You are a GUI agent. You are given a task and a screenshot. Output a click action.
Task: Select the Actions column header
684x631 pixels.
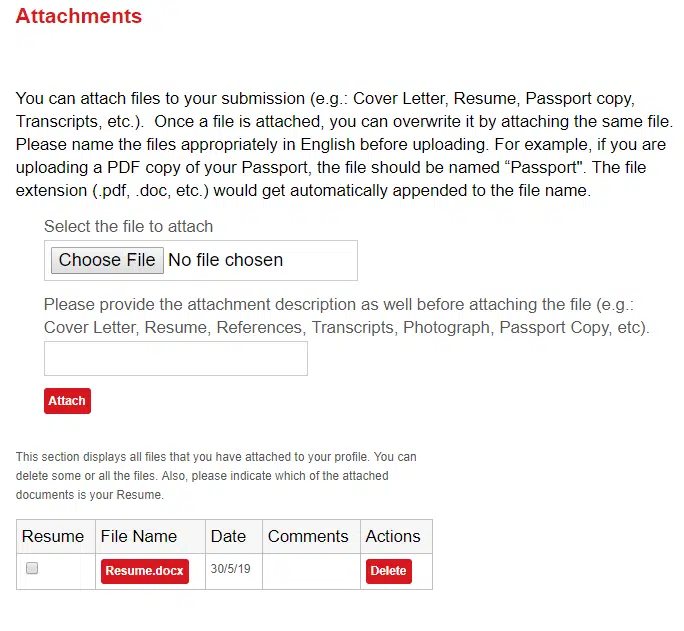pyautogui.click(x=393, y=536)
